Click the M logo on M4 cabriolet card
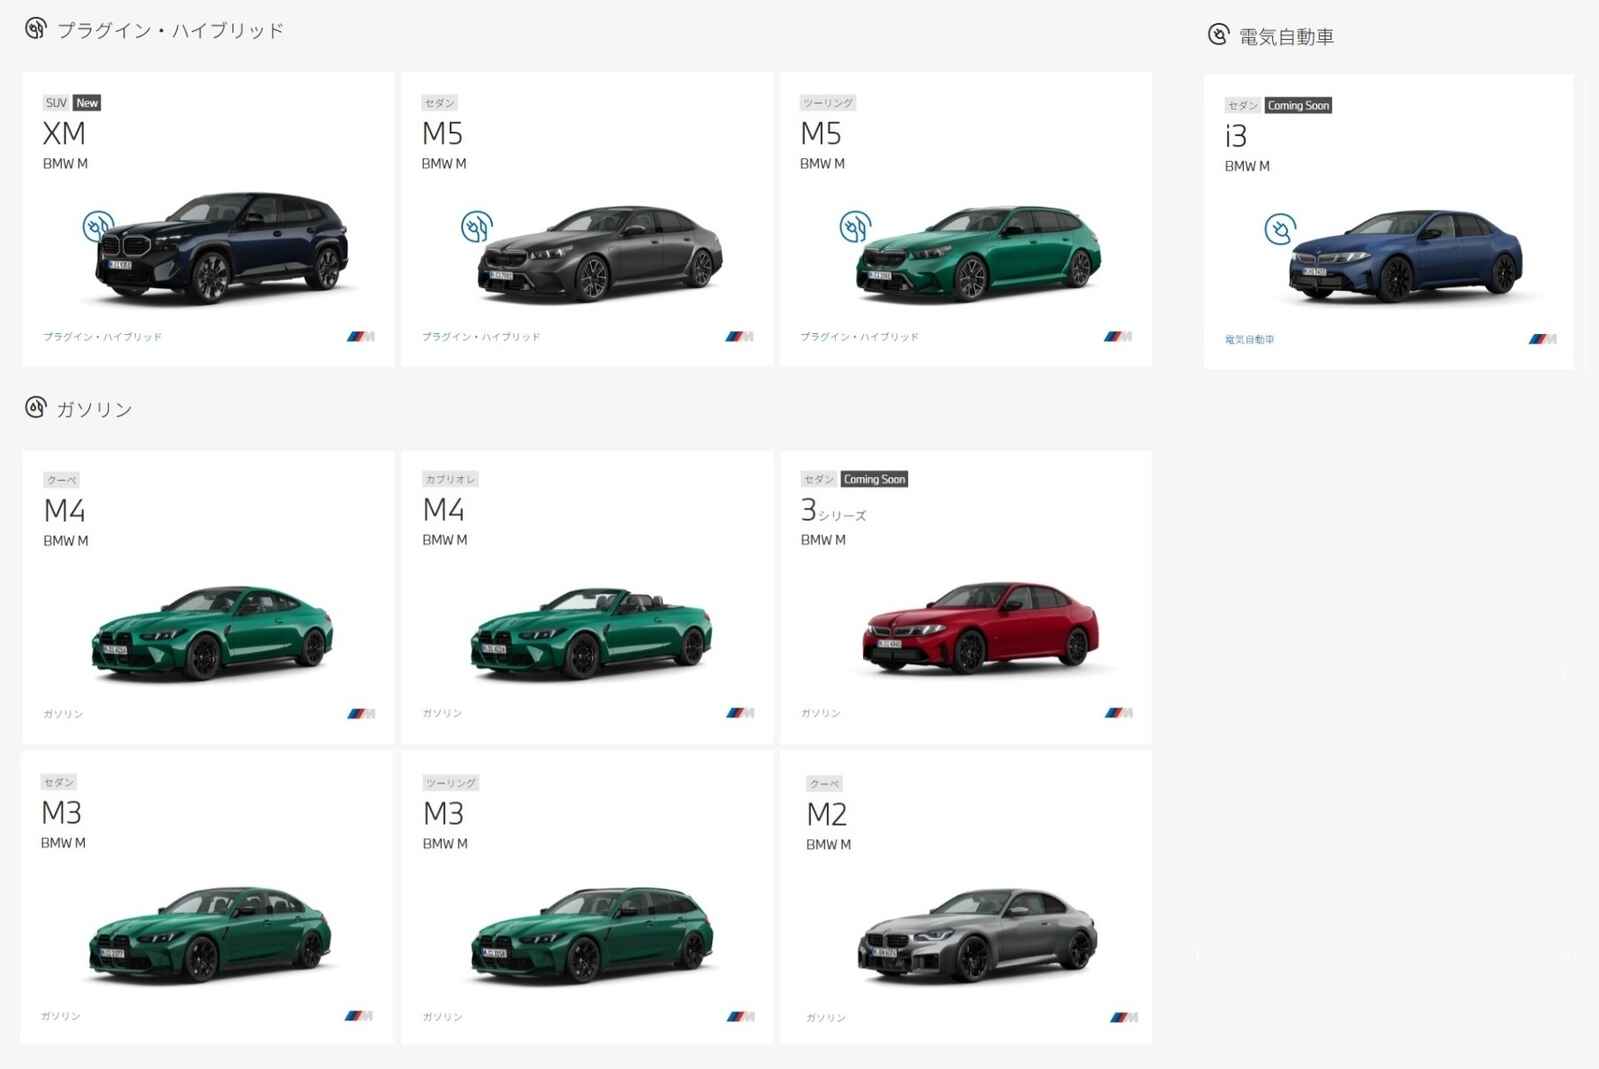The height and width of the screenshot is (1069, 1599). coord(740,713)
